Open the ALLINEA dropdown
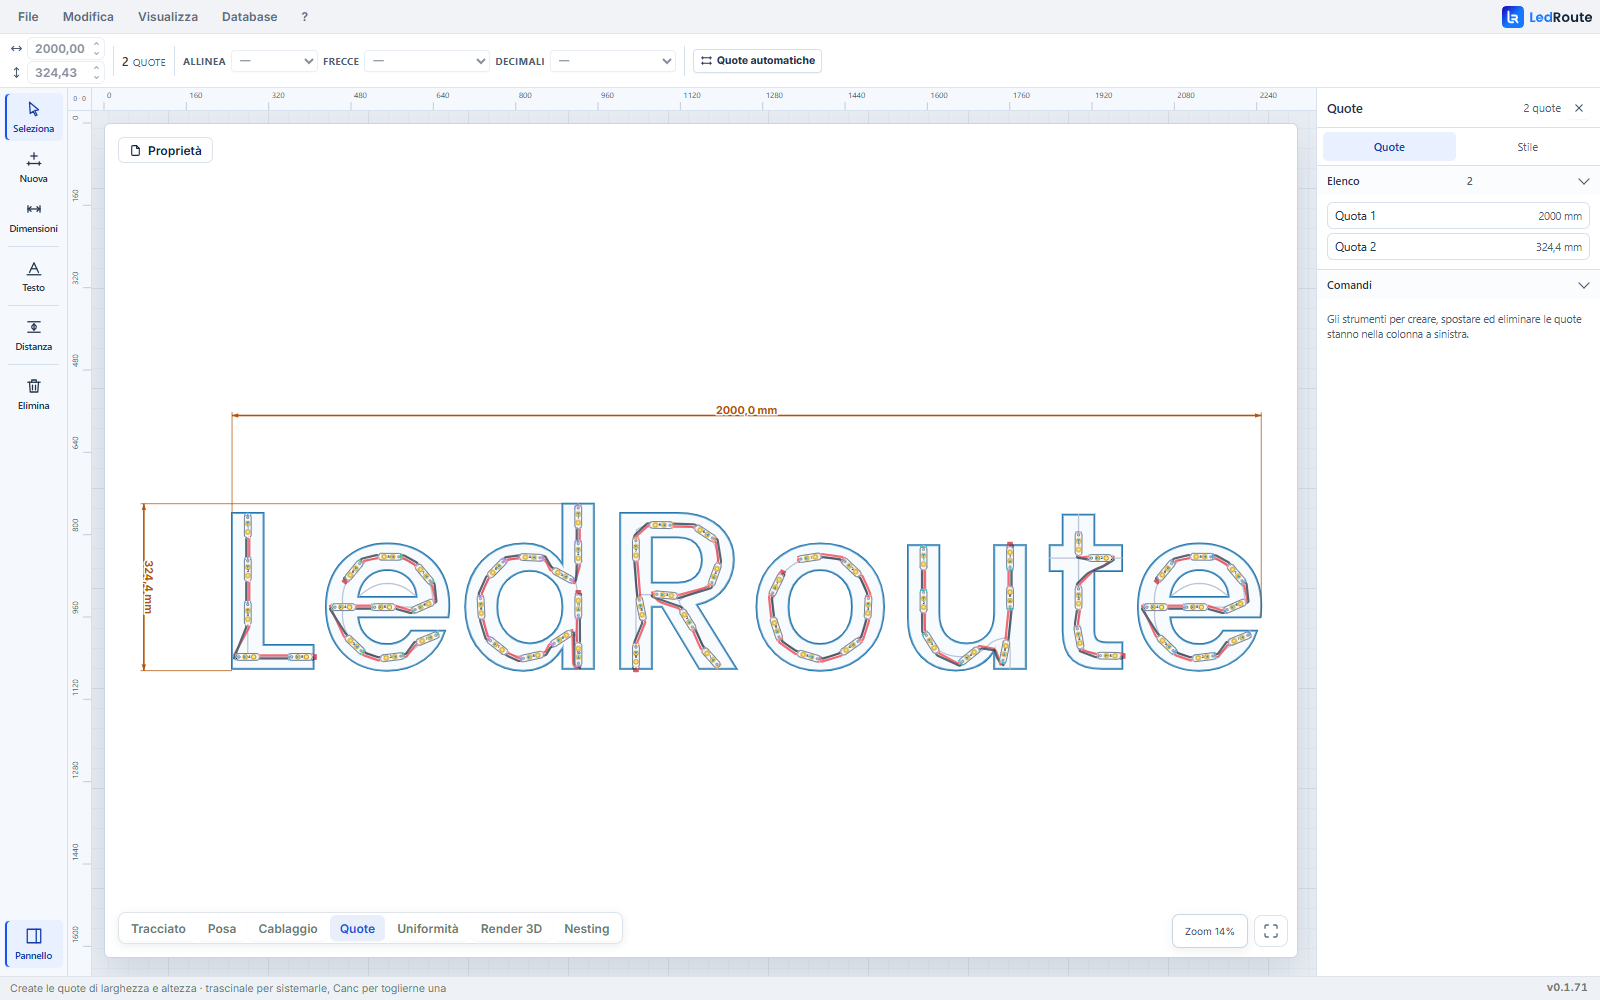 click(275, 61)
